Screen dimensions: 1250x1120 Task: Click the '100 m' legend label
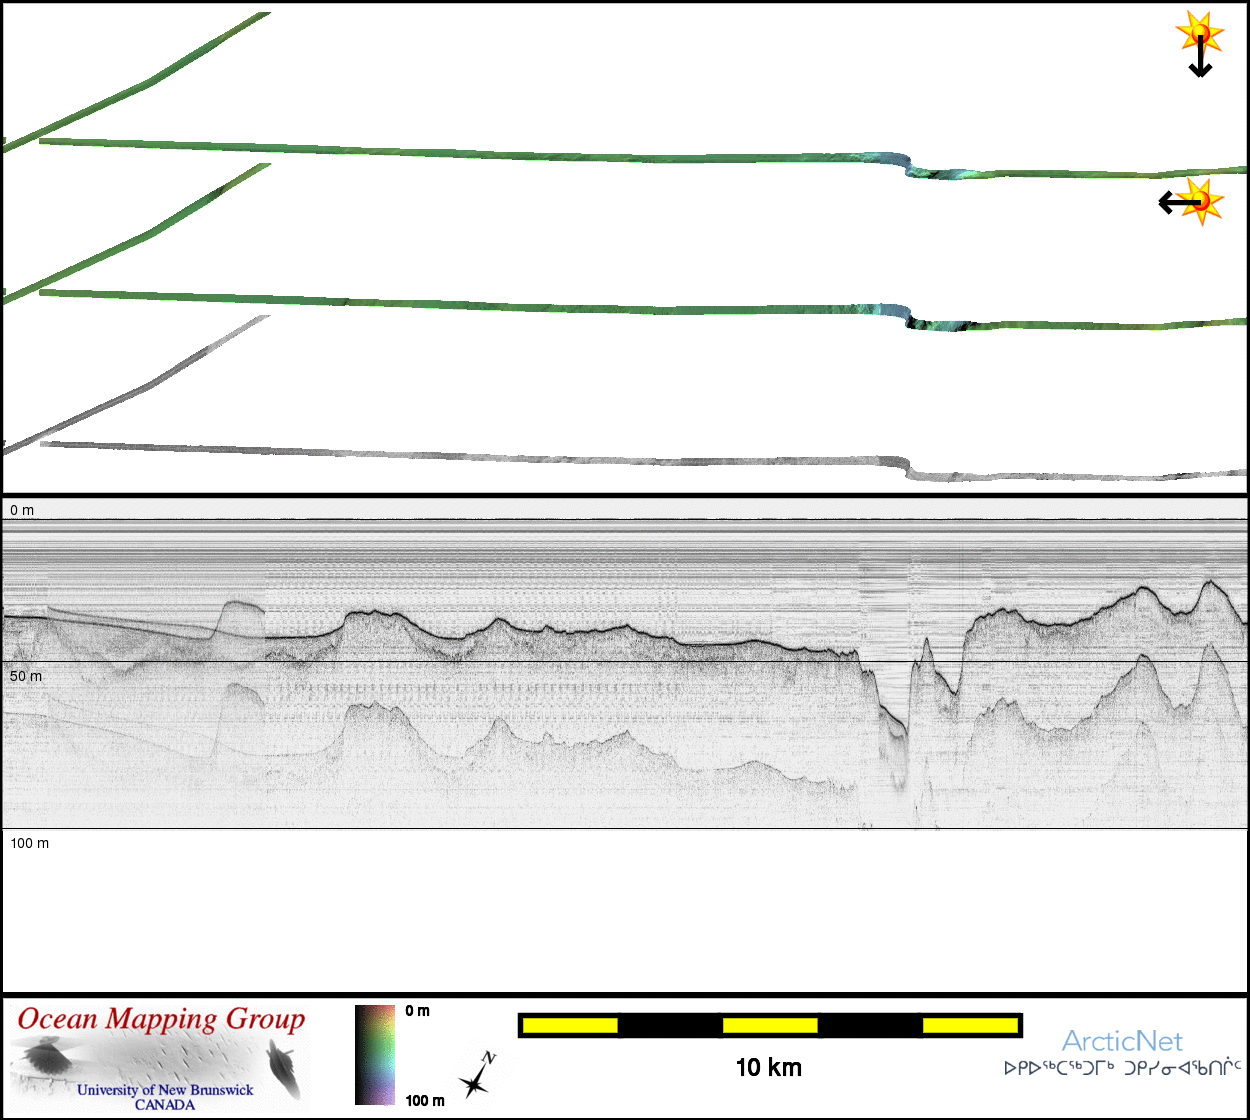[425, 1100]
